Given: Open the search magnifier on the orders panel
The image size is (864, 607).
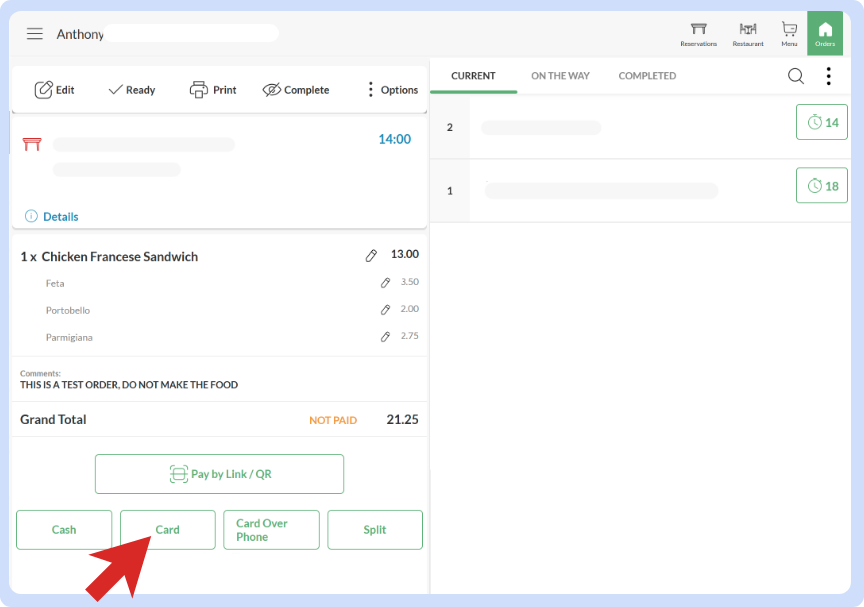Looking at the screenshot, I should tap(795, 75).
